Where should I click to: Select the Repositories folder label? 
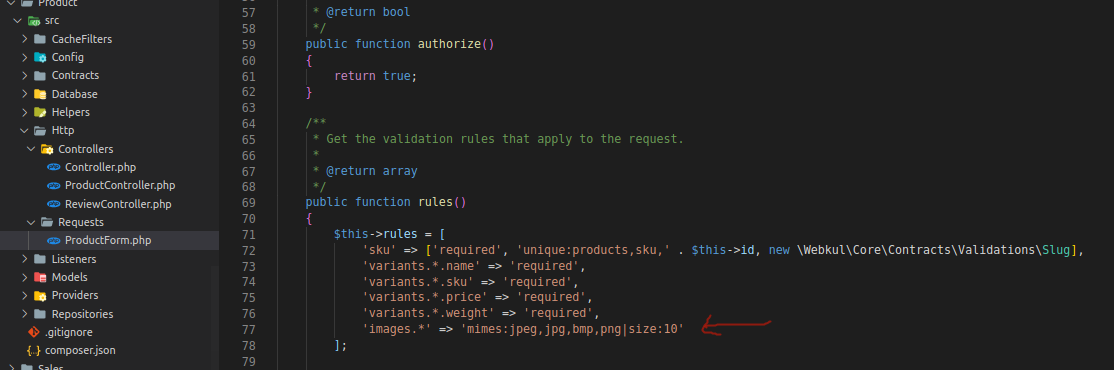(x=82, y=314)
